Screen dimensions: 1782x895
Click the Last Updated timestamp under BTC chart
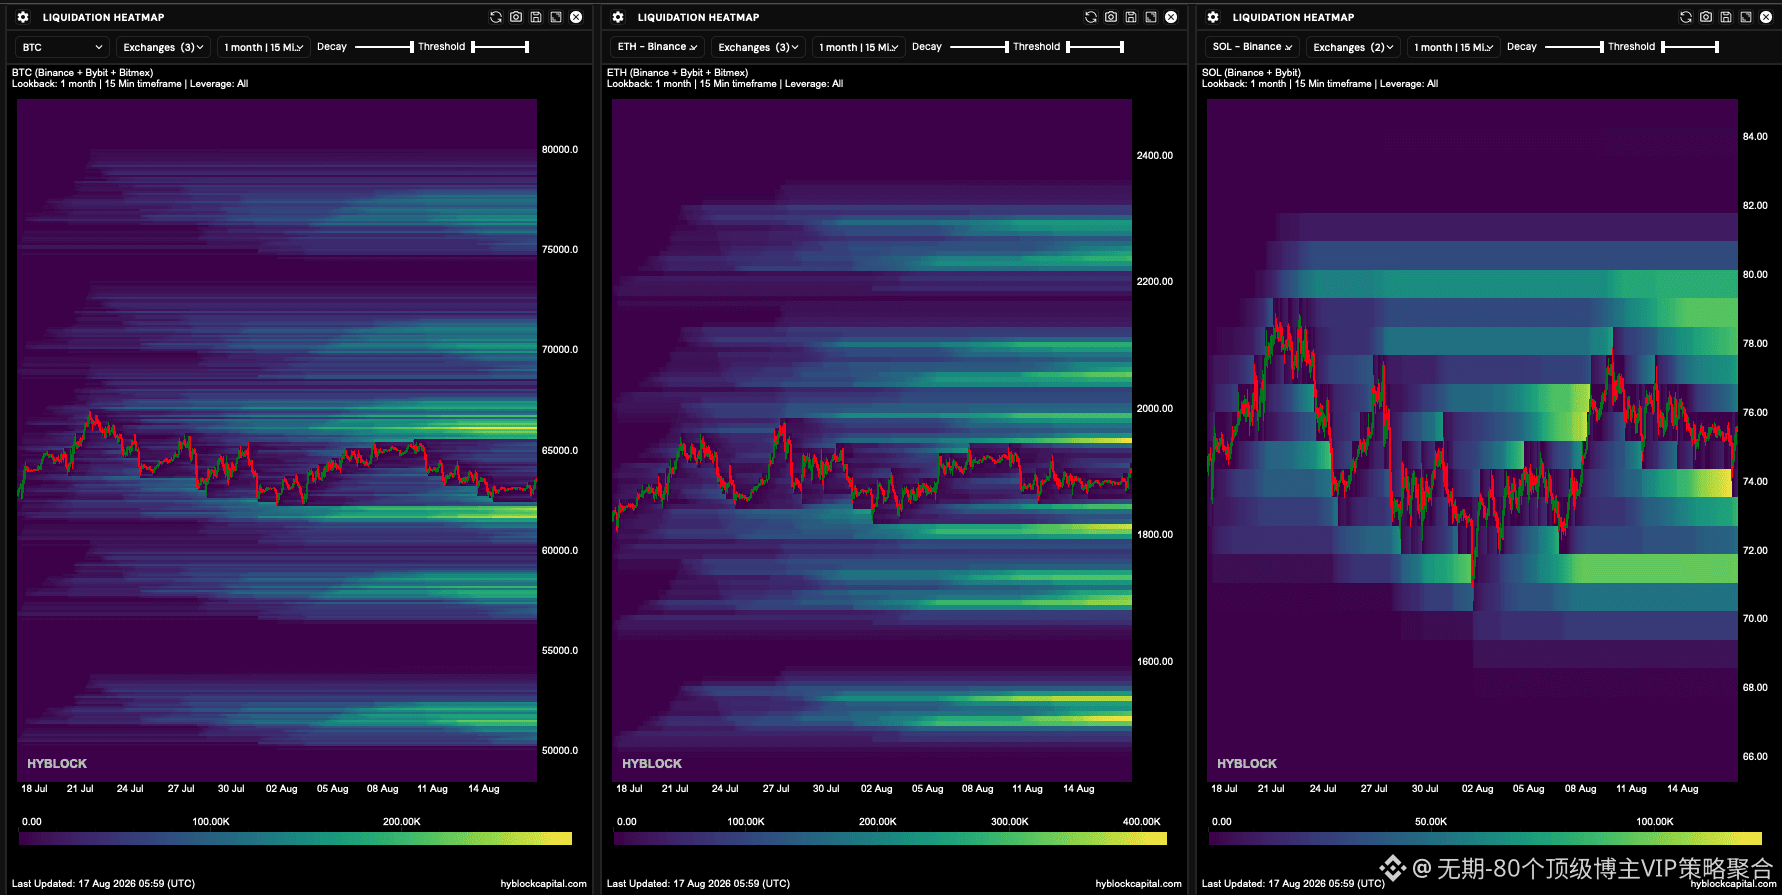tap(103, 884)
